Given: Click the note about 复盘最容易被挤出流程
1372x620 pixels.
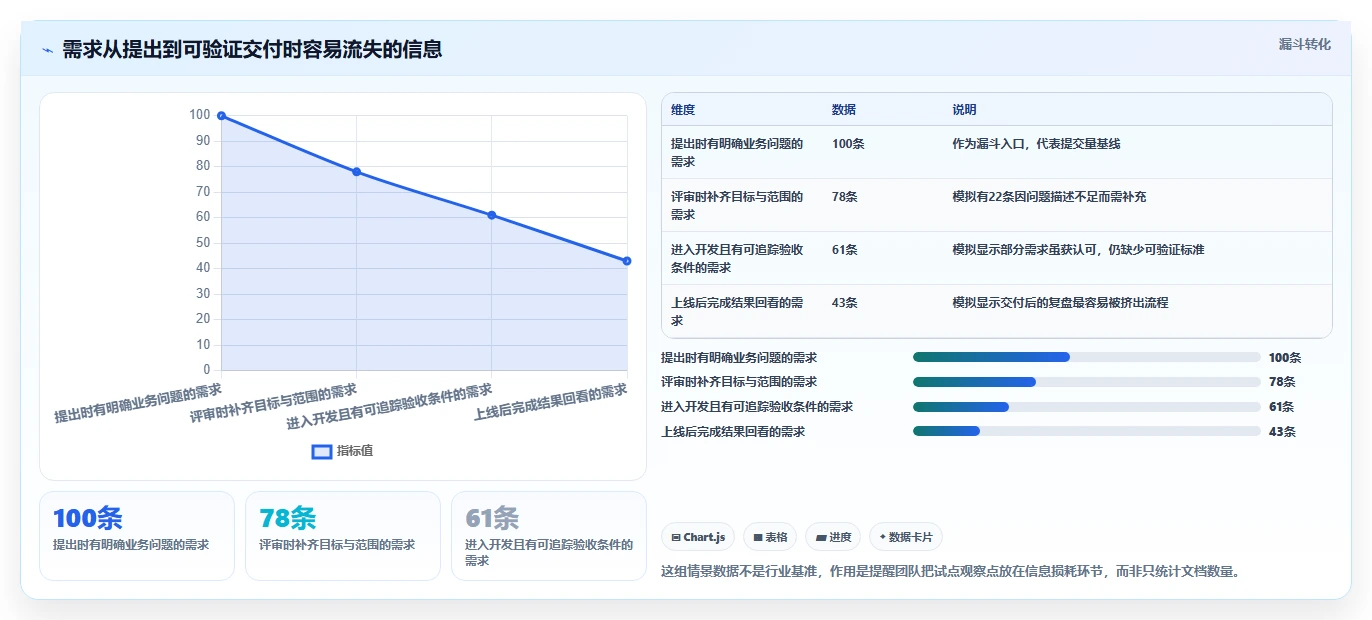Looking at the screenshot, I should pos(1060,303).
